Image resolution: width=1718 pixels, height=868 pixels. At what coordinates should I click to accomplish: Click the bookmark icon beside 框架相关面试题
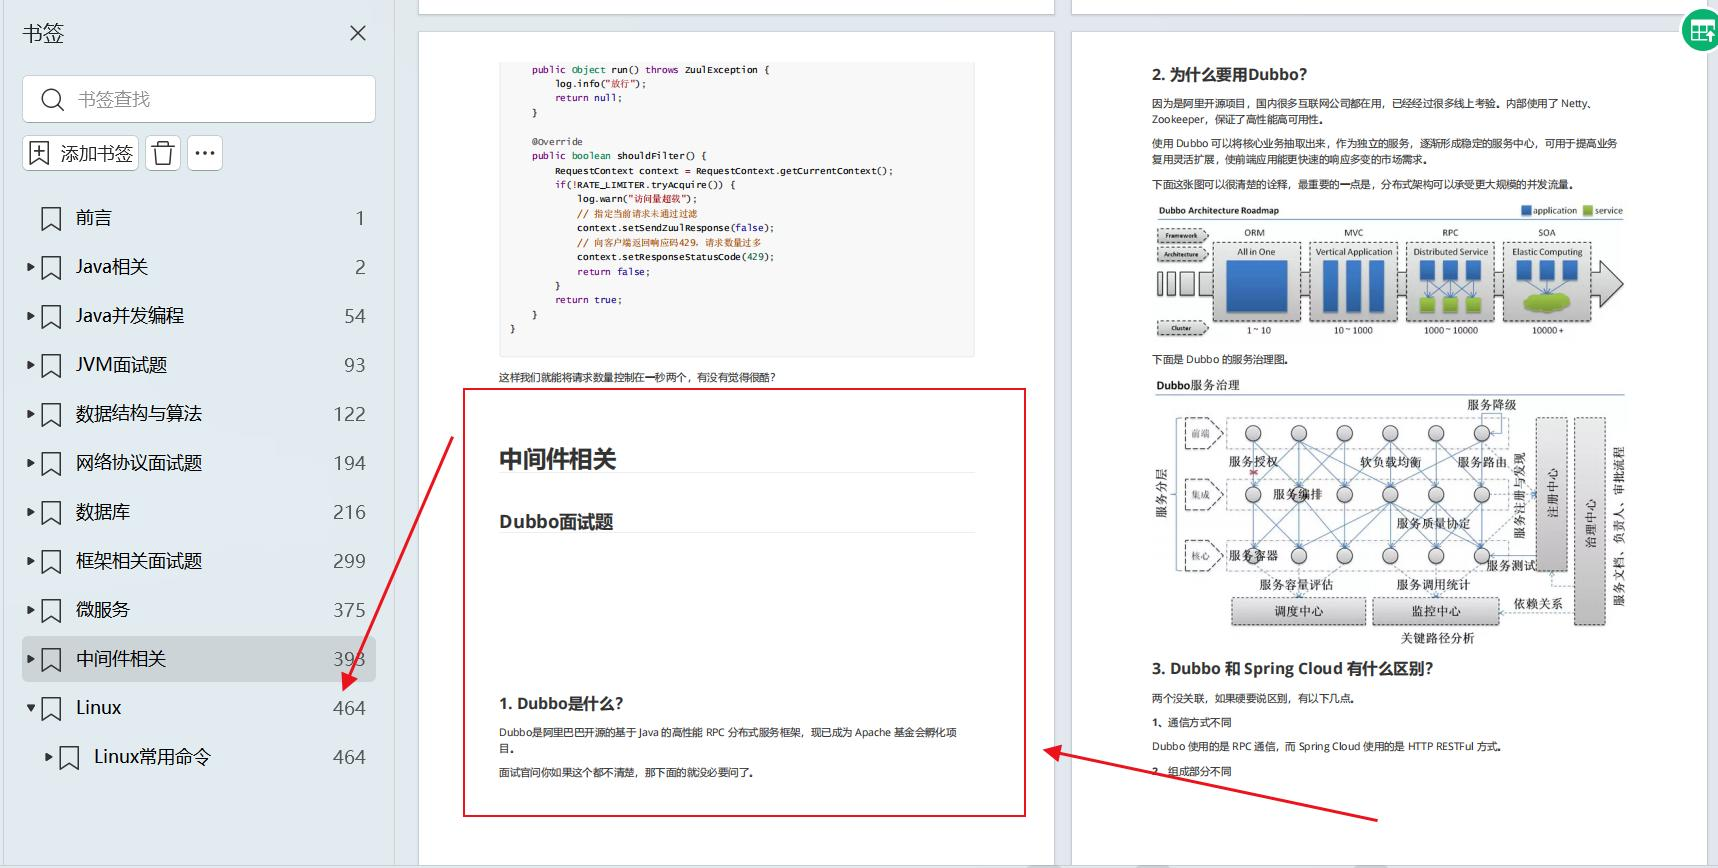[x=51, y=562]
